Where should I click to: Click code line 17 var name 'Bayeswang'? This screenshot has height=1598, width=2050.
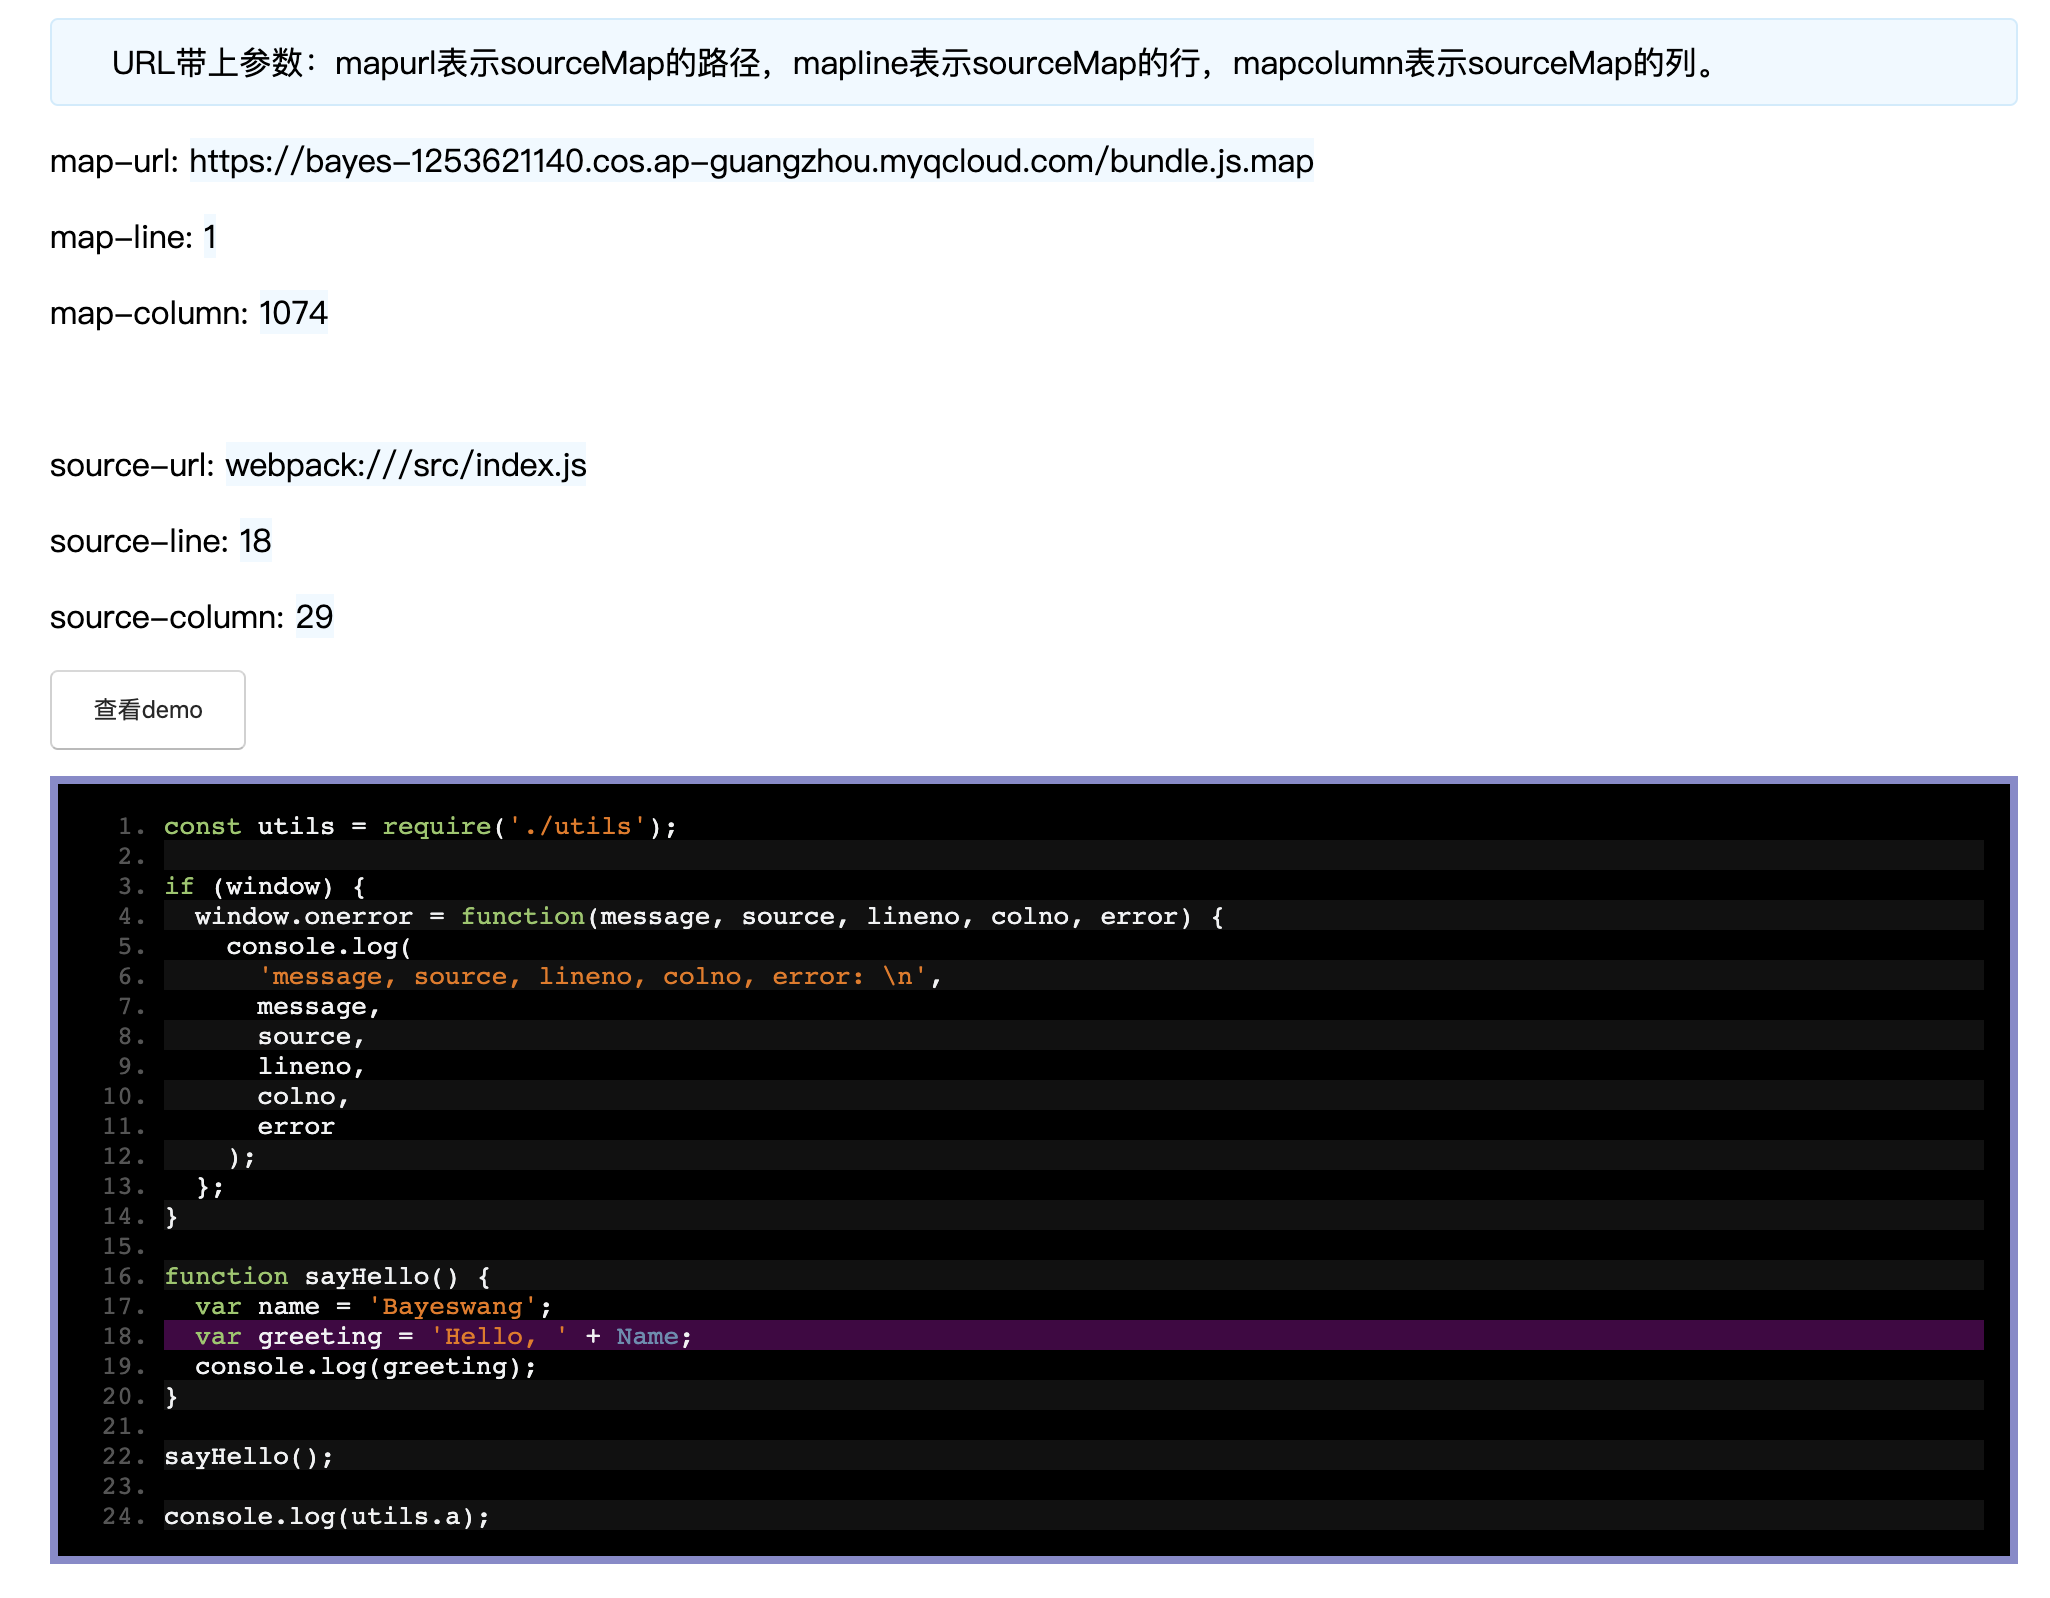[x=373, y=1306]
